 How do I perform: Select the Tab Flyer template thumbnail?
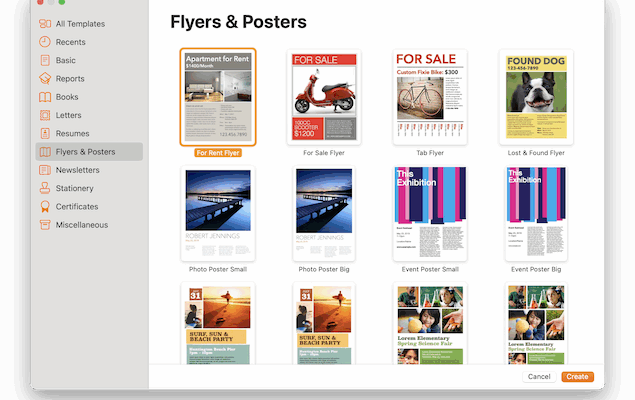[x=430, y=97]
